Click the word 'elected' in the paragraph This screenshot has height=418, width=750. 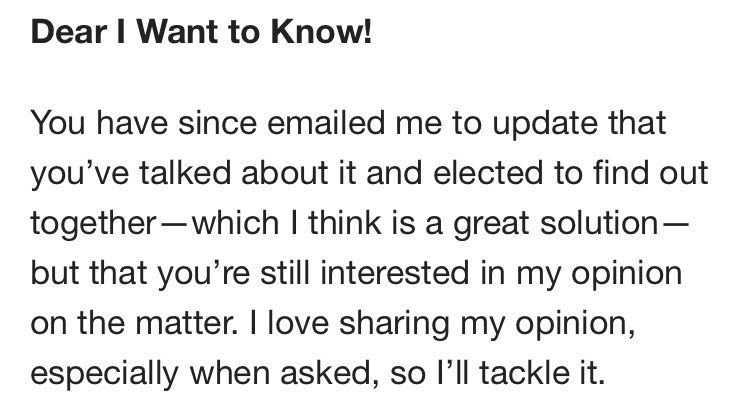488,173
